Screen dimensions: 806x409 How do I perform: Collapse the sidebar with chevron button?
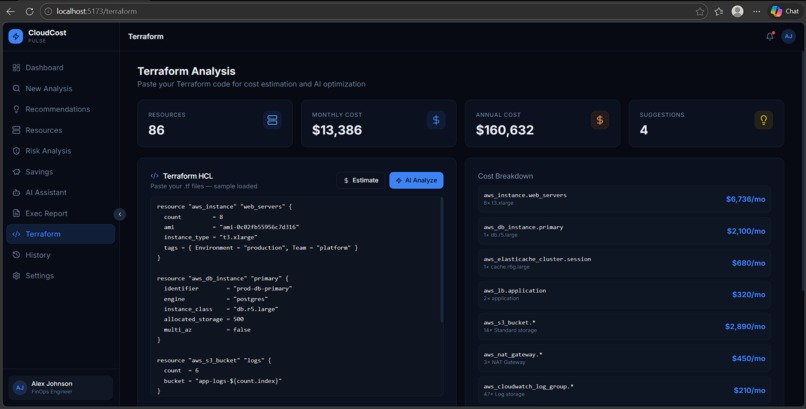(120, 214)
